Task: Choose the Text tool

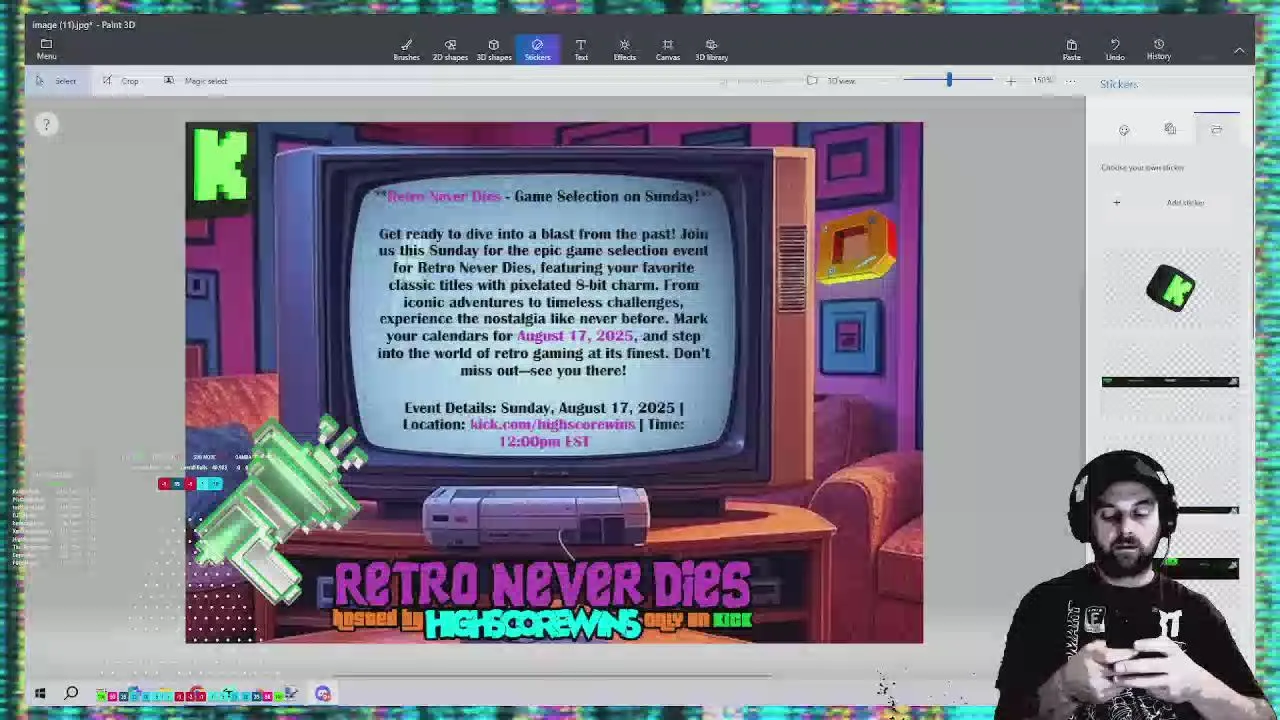Action: tap(581, 49)
